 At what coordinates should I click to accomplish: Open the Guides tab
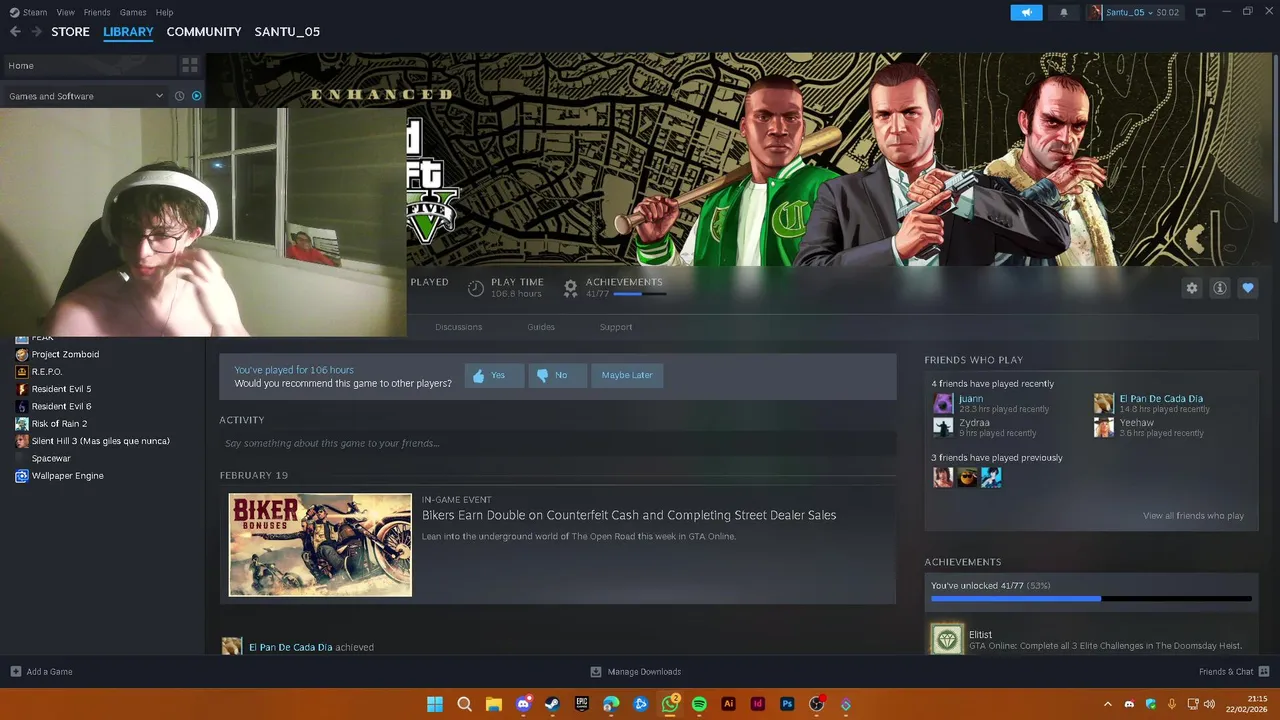[541, 327]
